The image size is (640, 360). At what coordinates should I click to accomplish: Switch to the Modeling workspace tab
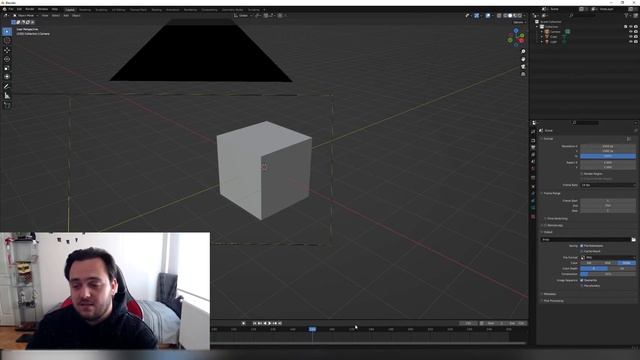point(85,9)
